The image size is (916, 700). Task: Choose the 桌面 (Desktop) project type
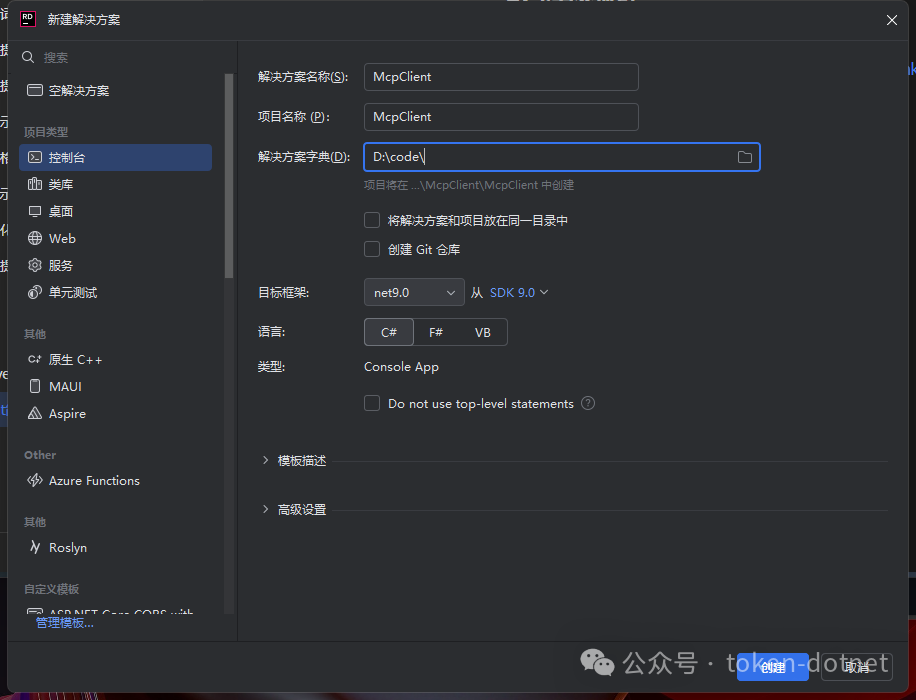62,211
